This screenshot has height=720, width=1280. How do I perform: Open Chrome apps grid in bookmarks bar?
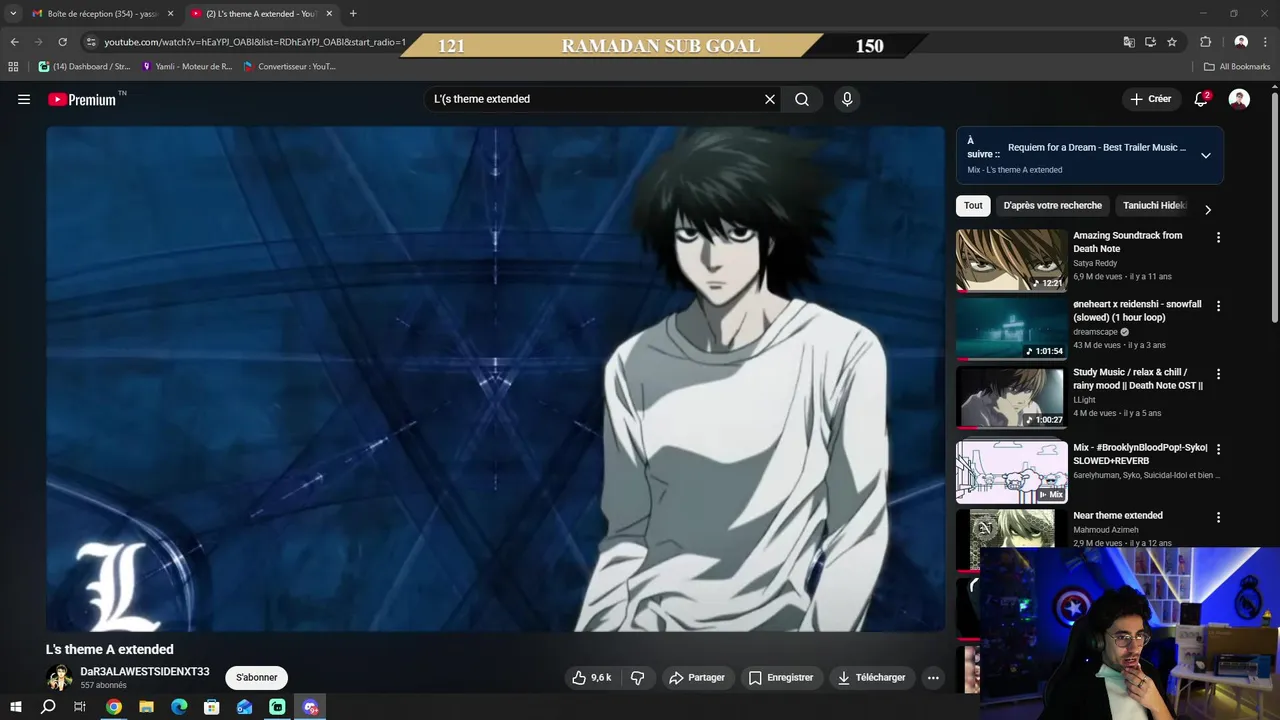click(13, 67)
